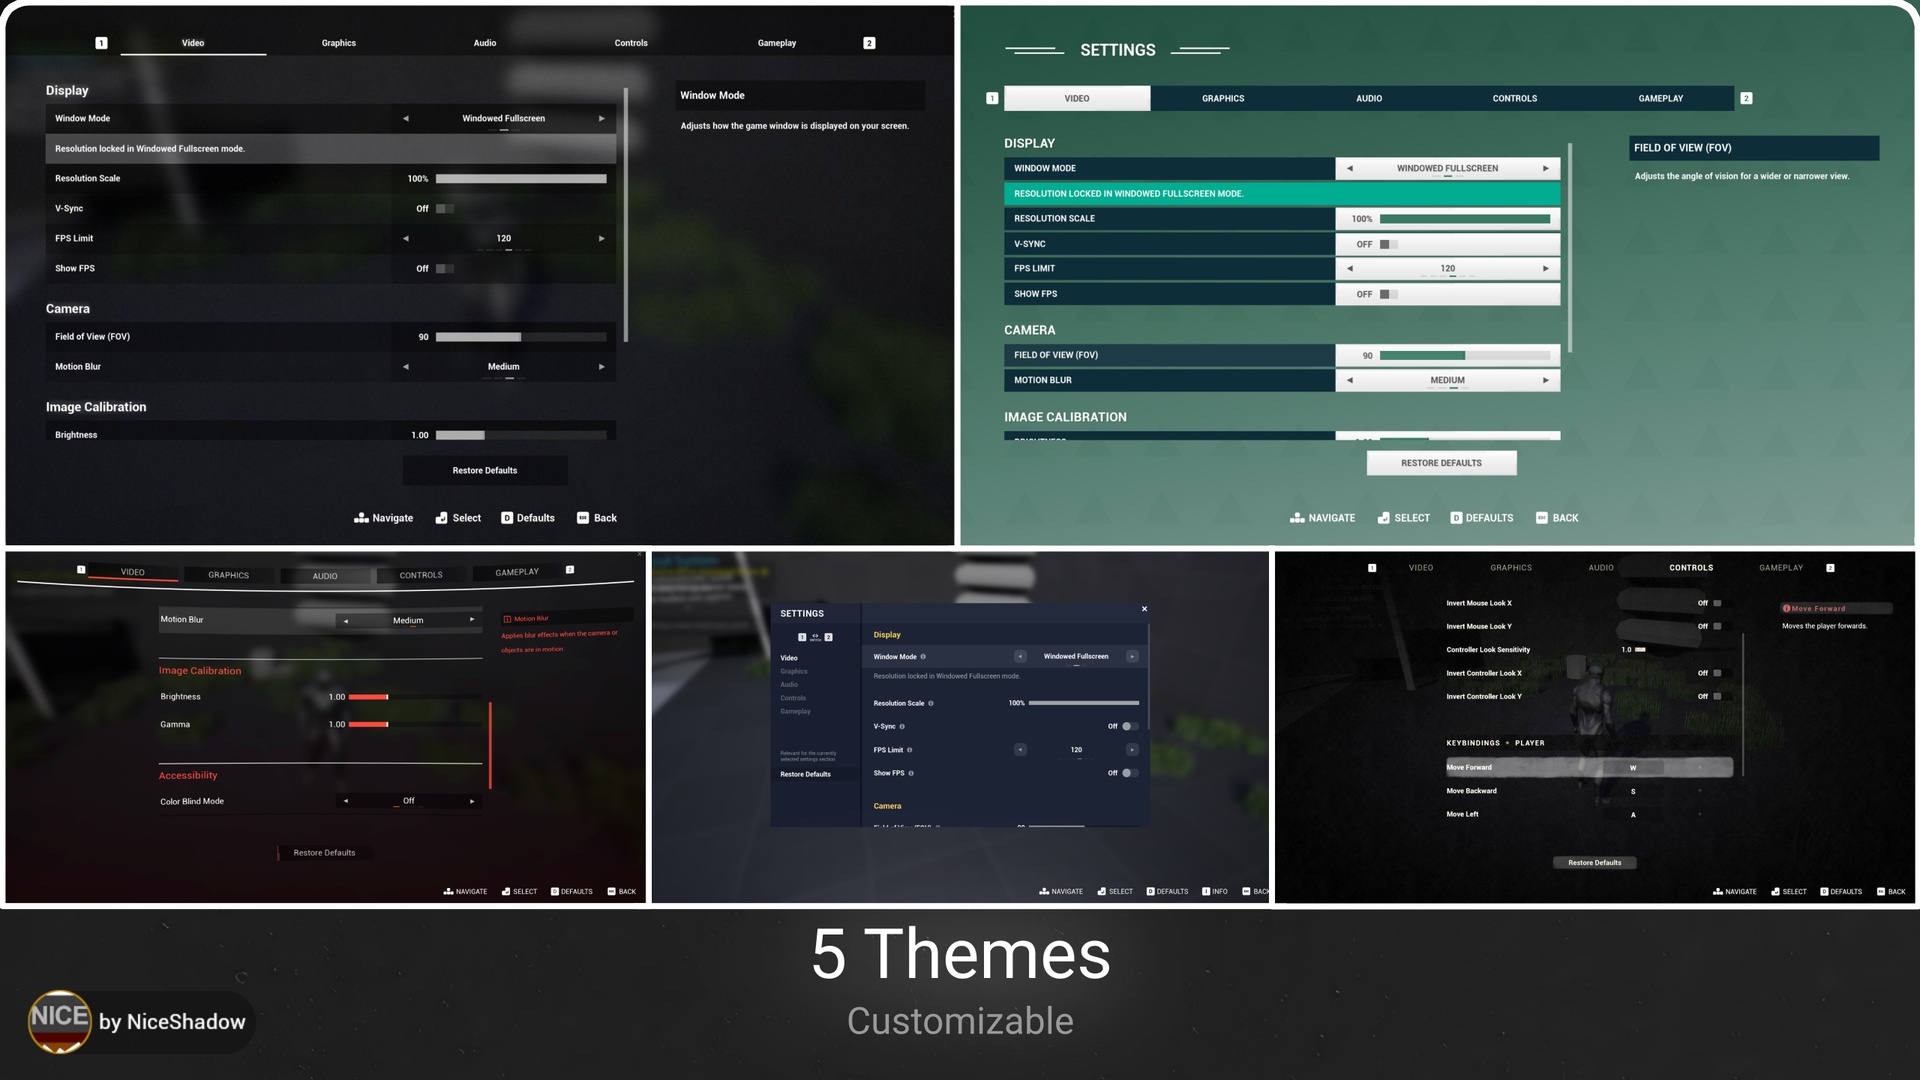Click dark theme settings list scrollbar

(x=625, y=215)
